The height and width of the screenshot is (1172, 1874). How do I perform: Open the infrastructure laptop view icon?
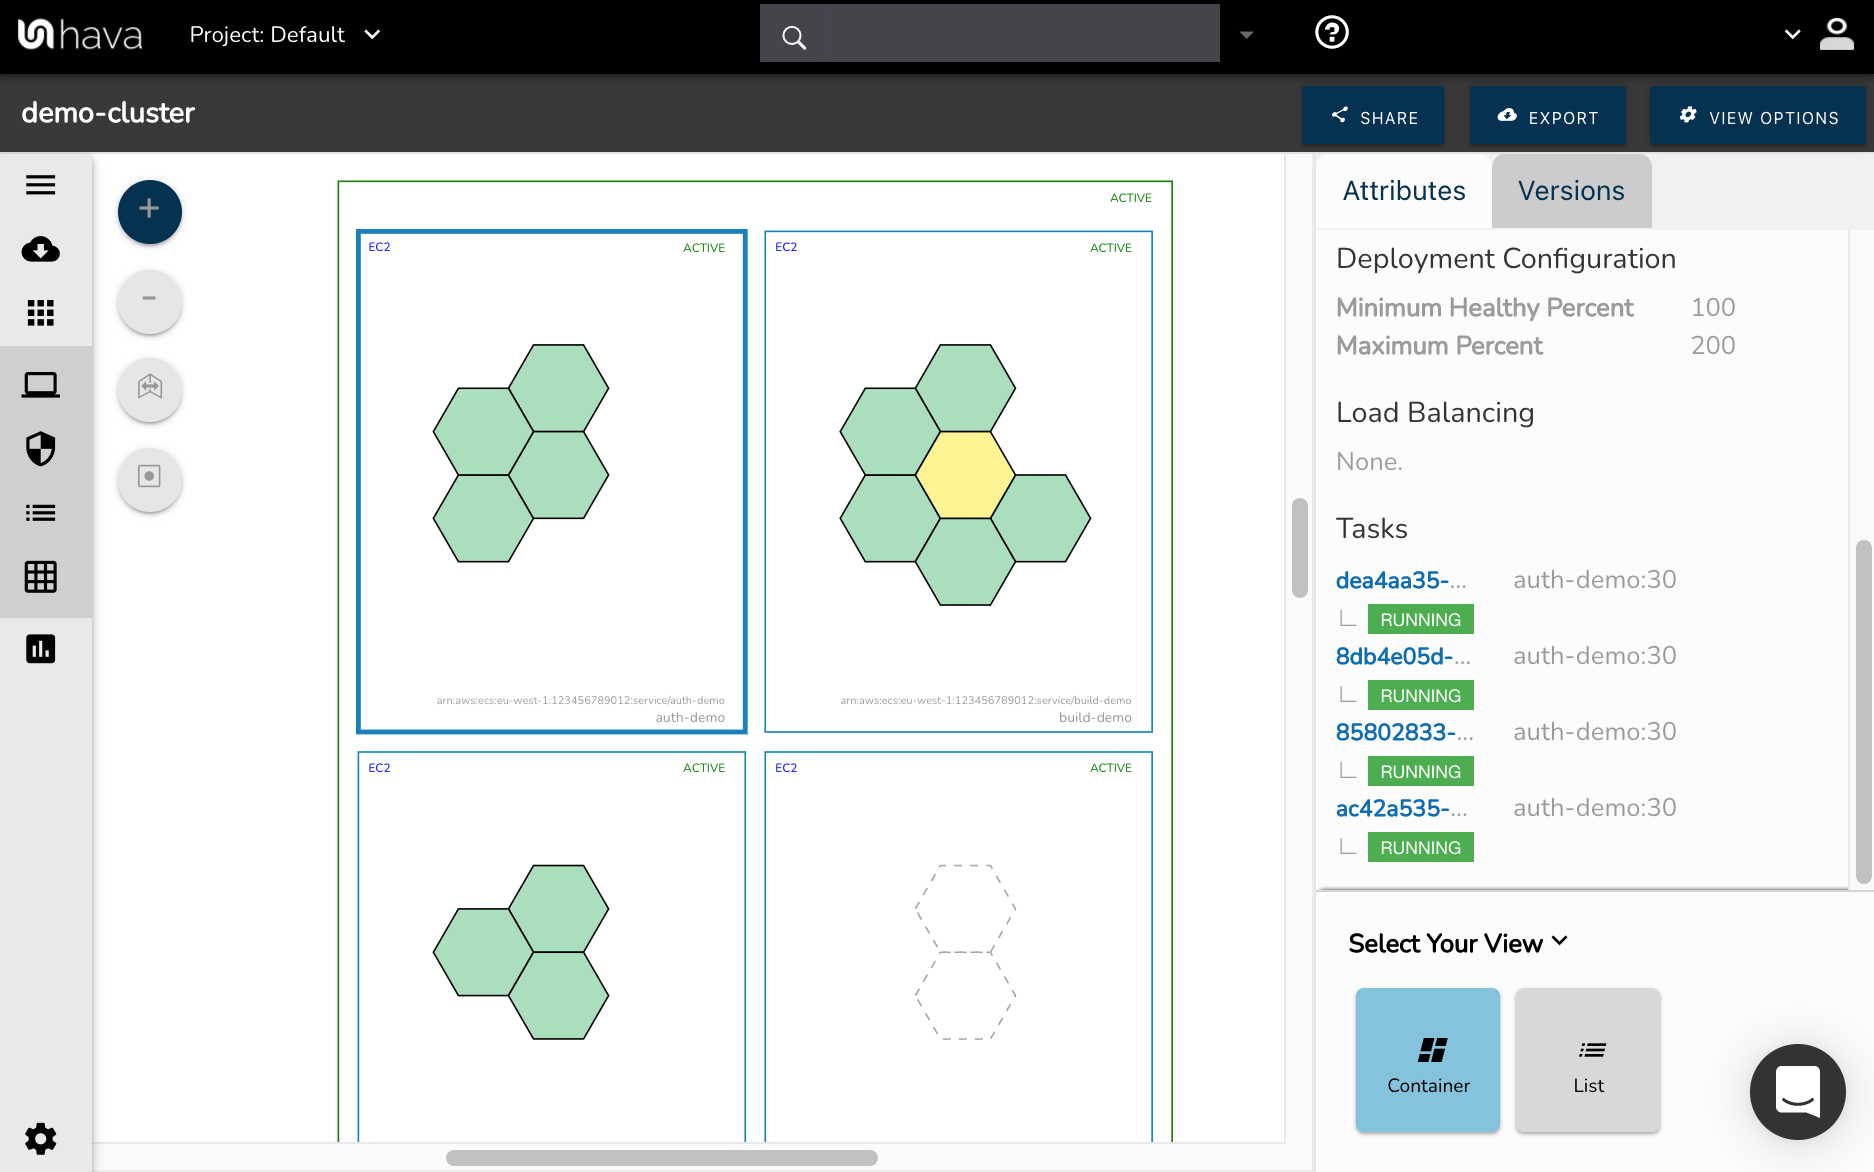pyautogui.click(x=40, y=385)
